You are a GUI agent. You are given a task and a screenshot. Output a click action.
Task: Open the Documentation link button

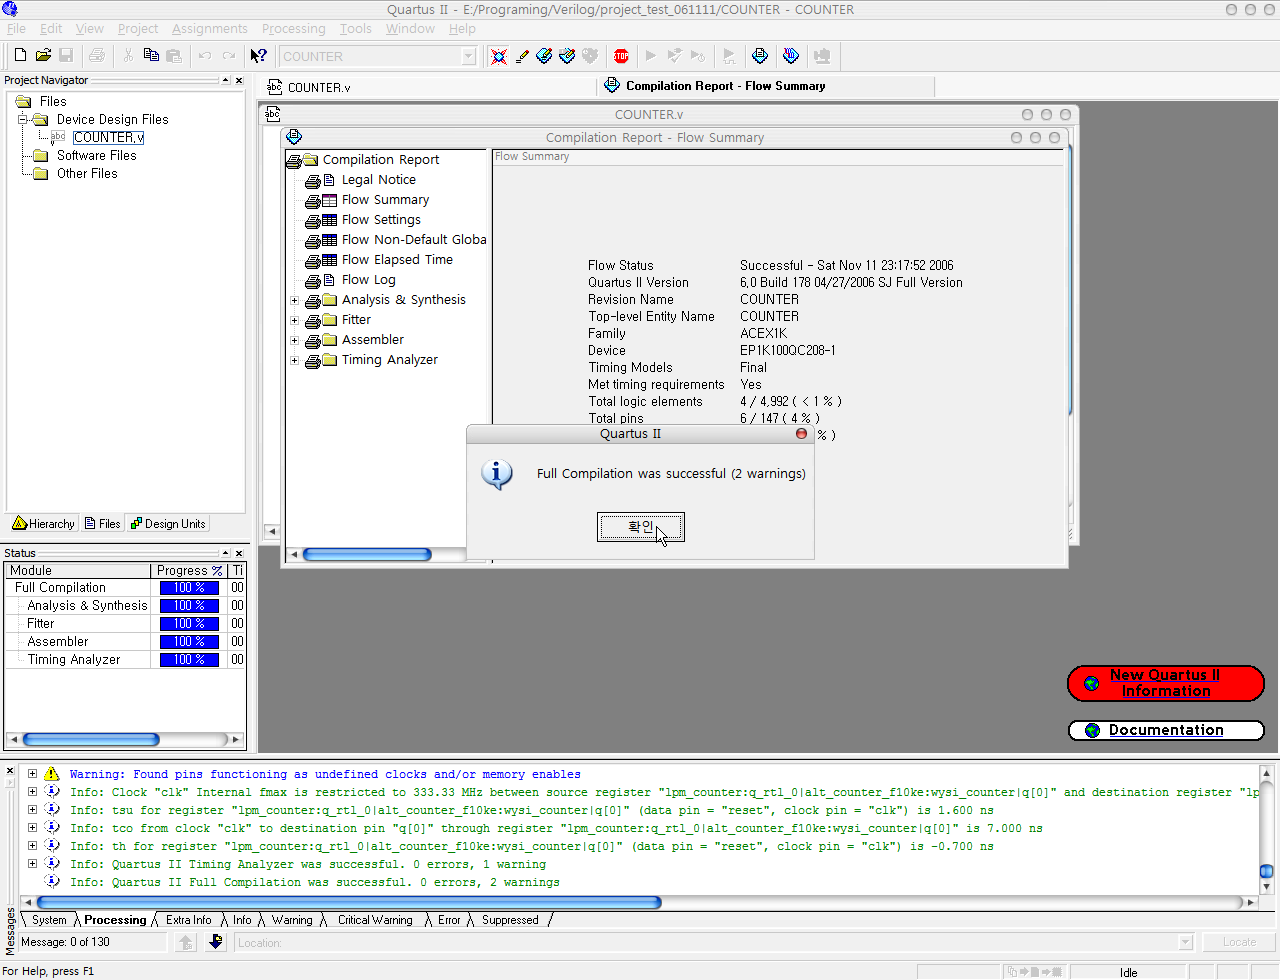click(1165, 730)
